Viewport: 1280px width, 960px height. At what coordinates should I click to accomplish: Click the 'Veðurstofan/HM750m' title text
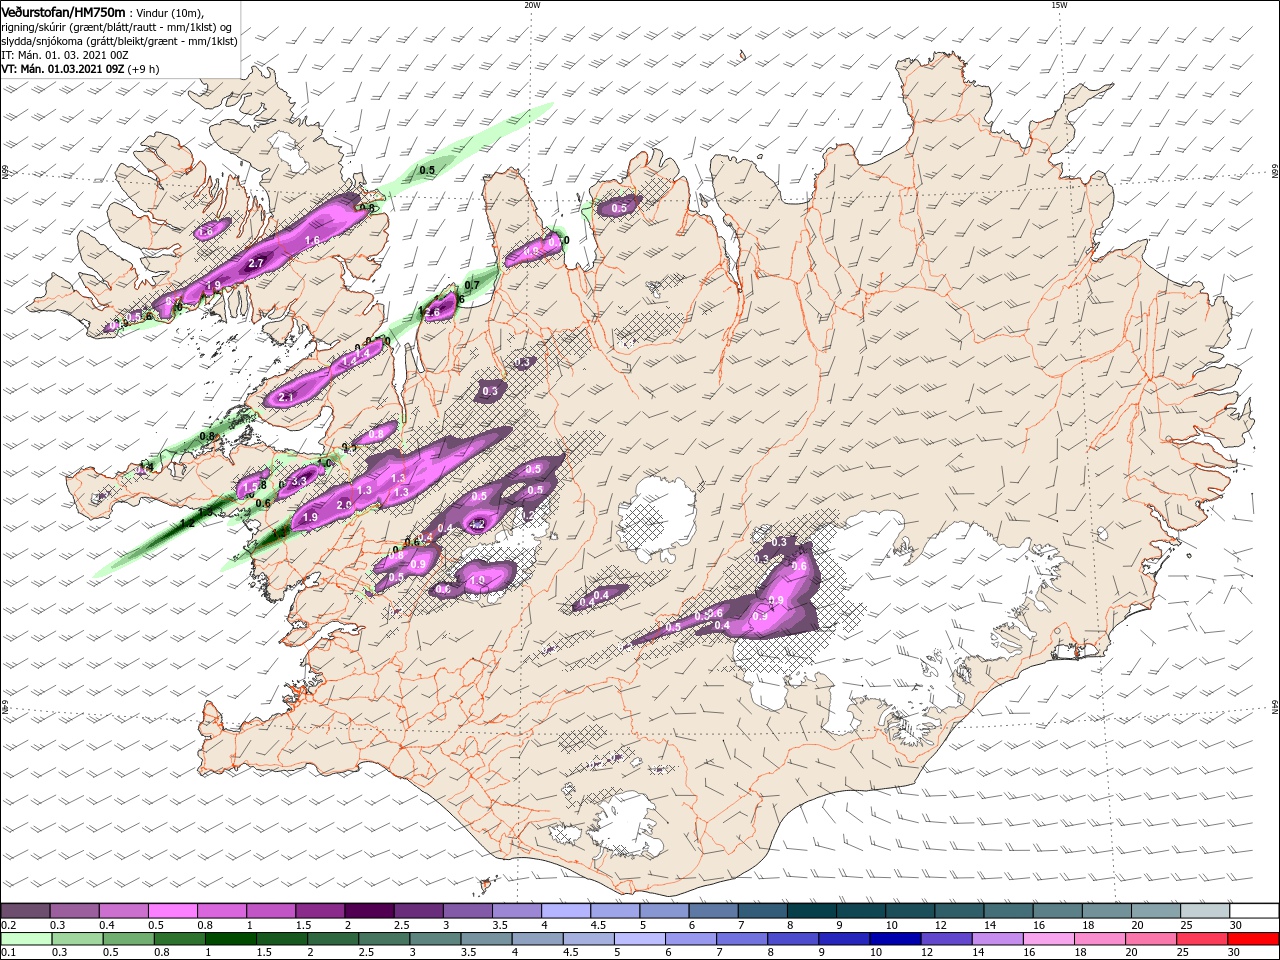pos(63,12)
